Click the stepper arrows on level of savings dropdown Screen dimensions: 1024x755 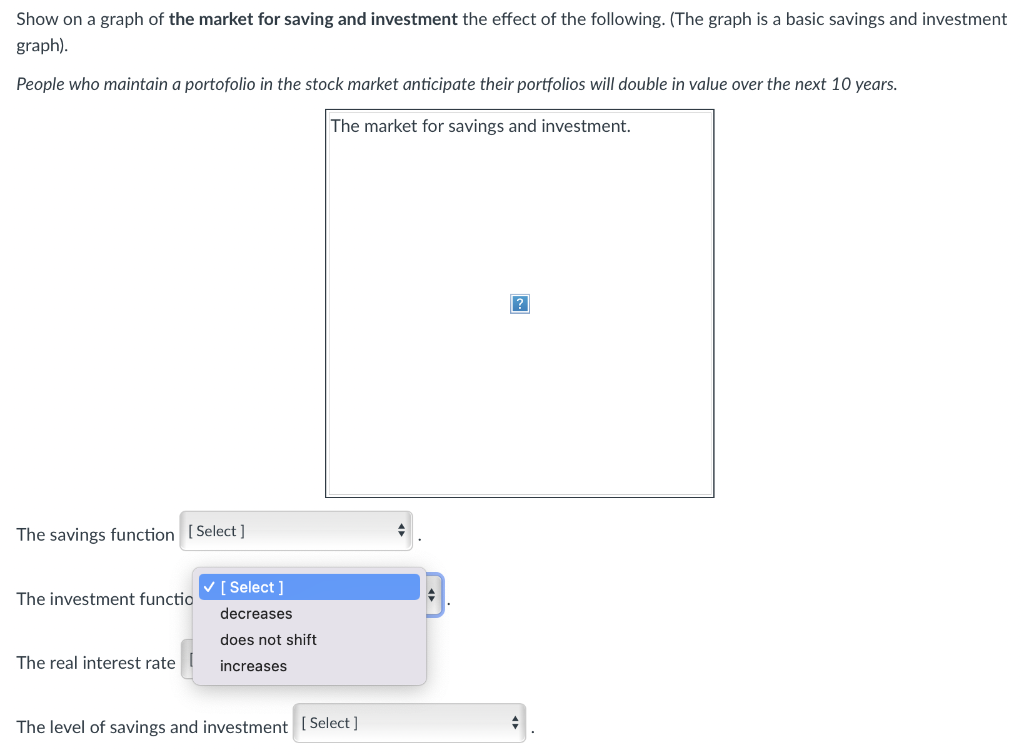coord(514,722)
